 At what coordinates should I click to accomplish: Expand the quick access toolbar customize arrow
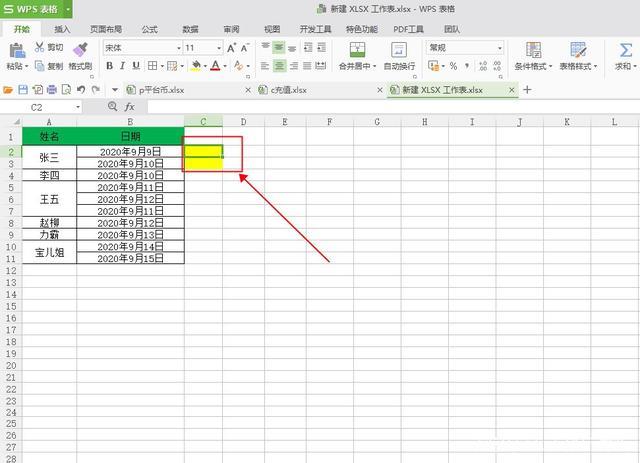tap(115, 89)
